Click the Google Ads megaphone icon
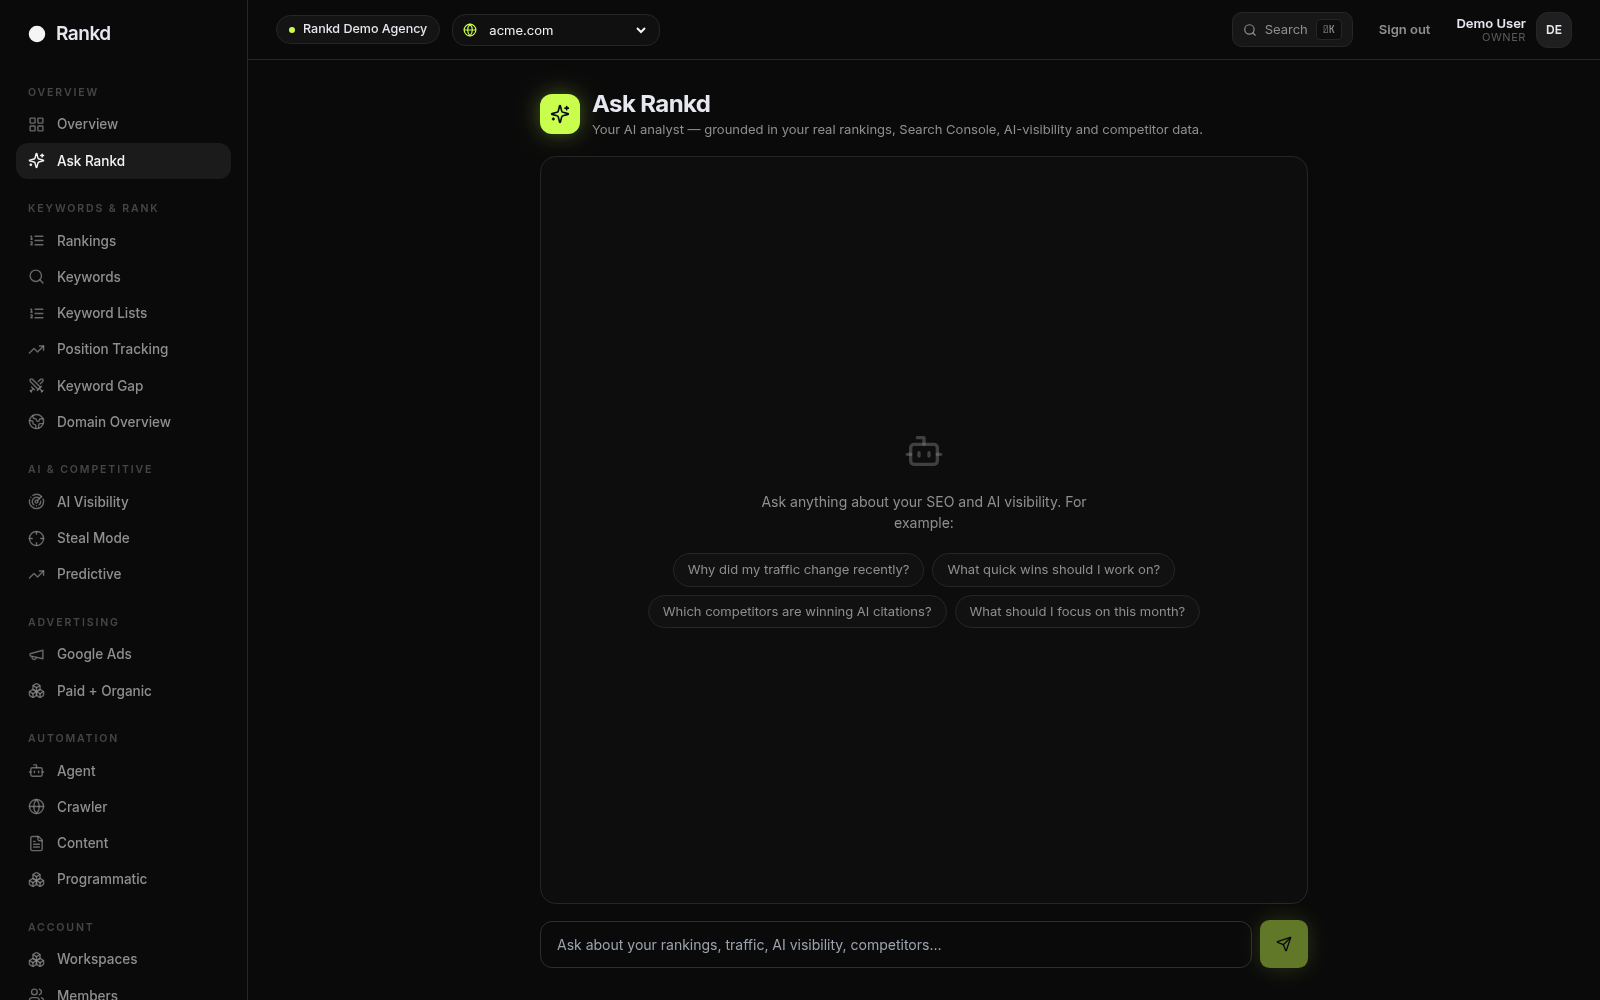 click(x=37, y=654)
